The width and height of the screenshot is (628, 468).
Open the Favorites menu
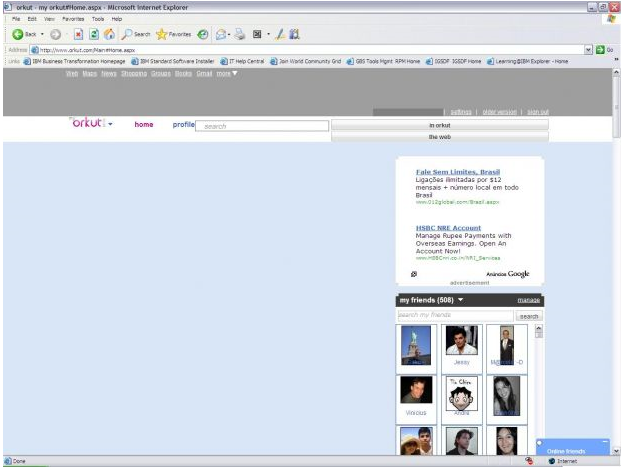click(x=73, y=19)
